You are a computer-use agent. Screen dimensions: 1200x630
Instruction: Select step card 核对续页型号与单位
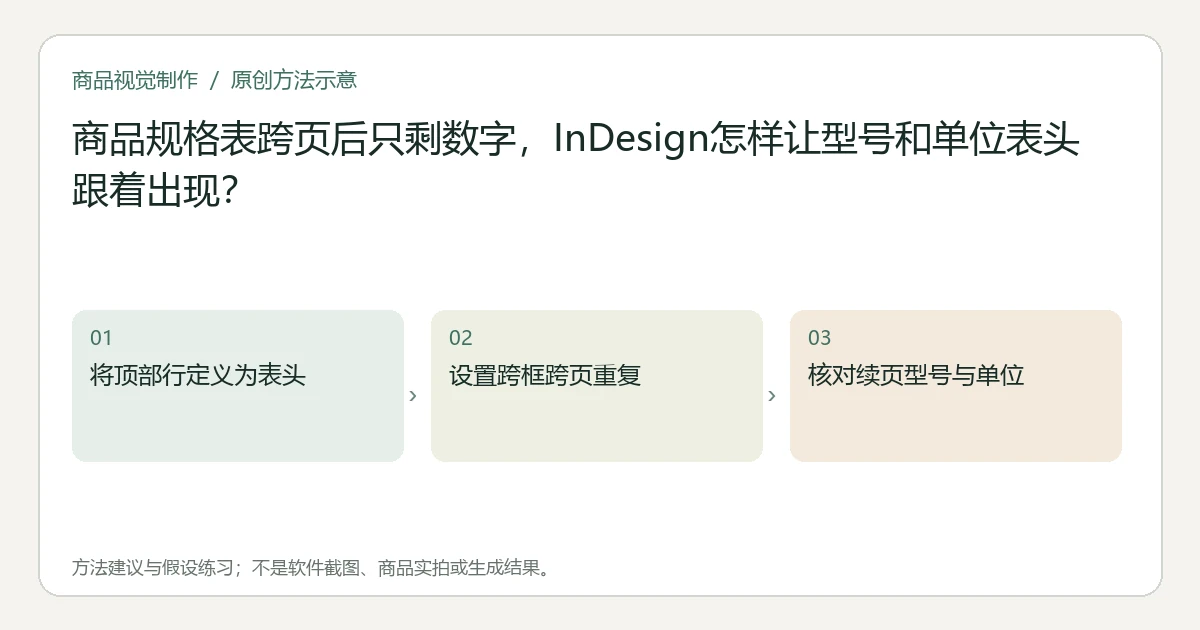(956, 386)
